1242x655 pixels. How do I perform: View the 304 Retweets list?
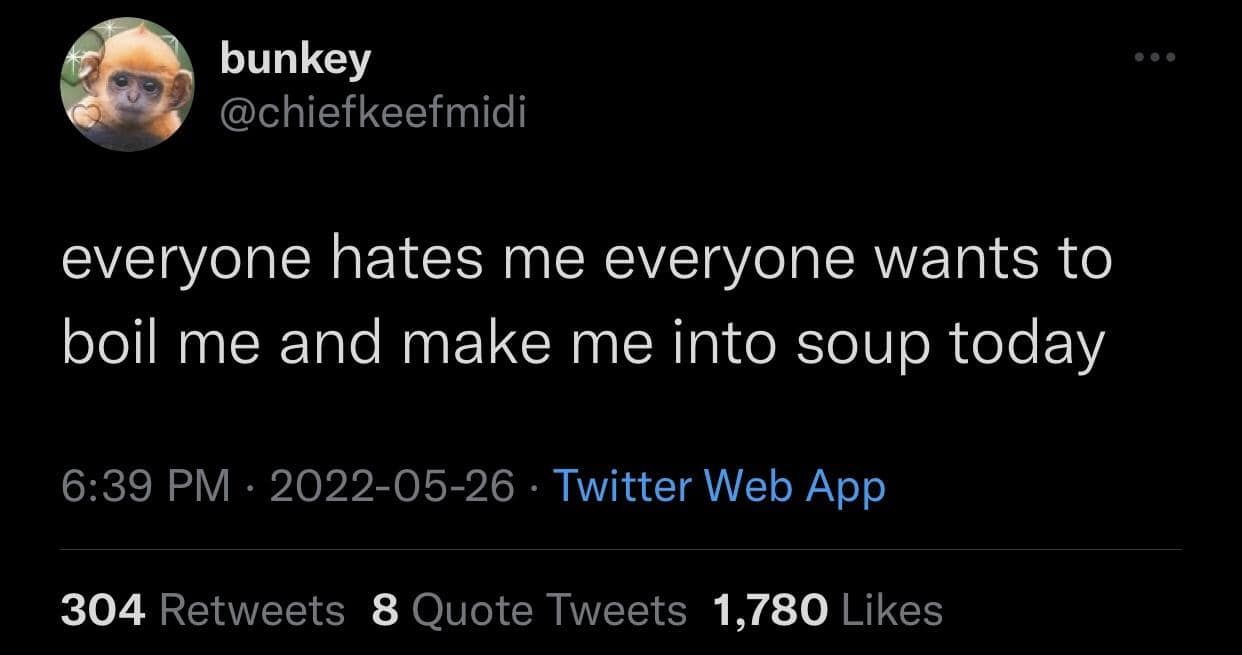tap(202, 609)
